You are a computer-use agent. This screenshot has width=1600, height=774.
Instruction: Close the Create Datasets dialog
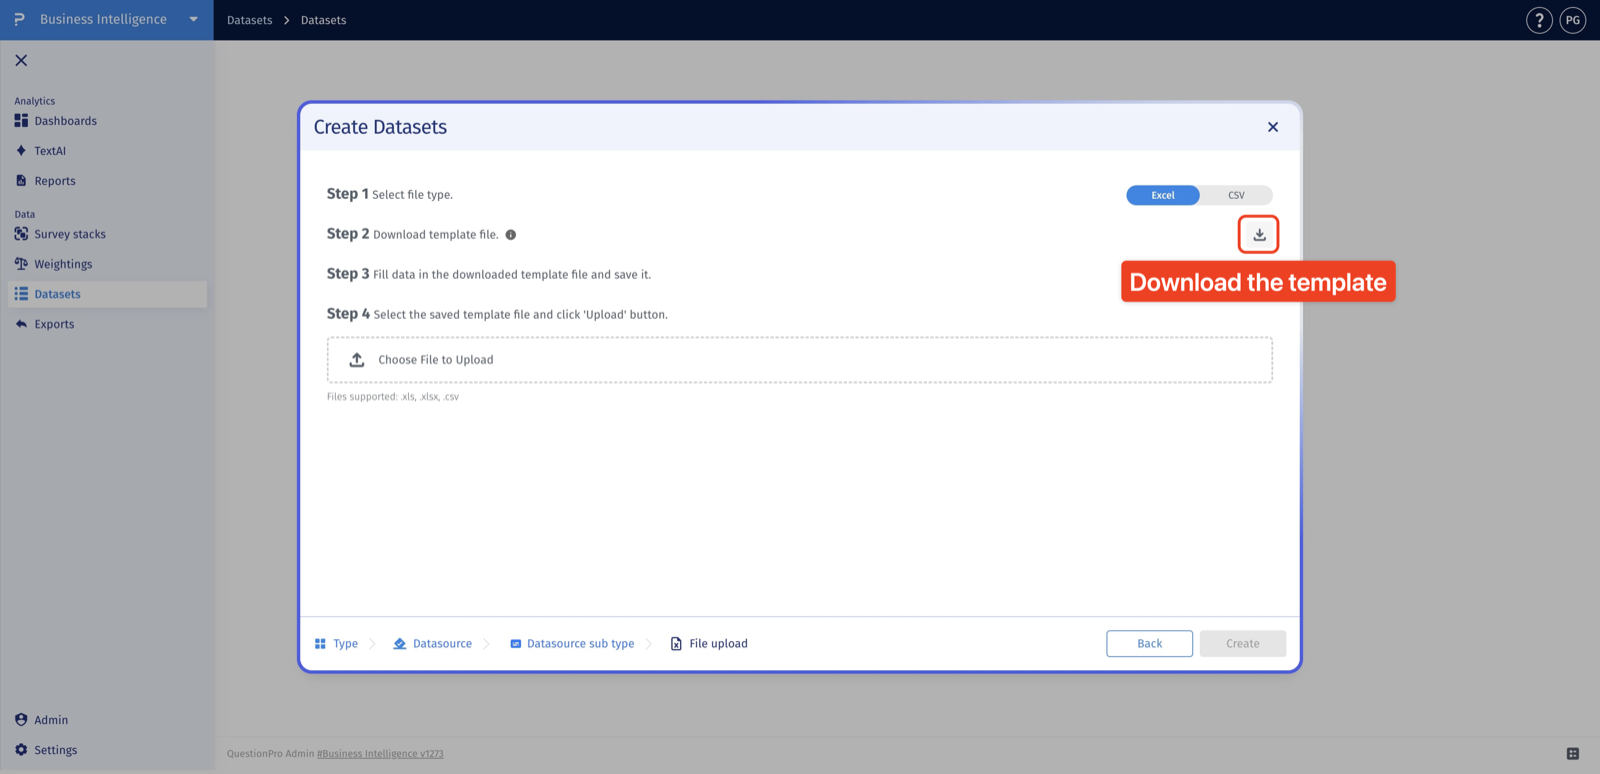pos(1273,127)
